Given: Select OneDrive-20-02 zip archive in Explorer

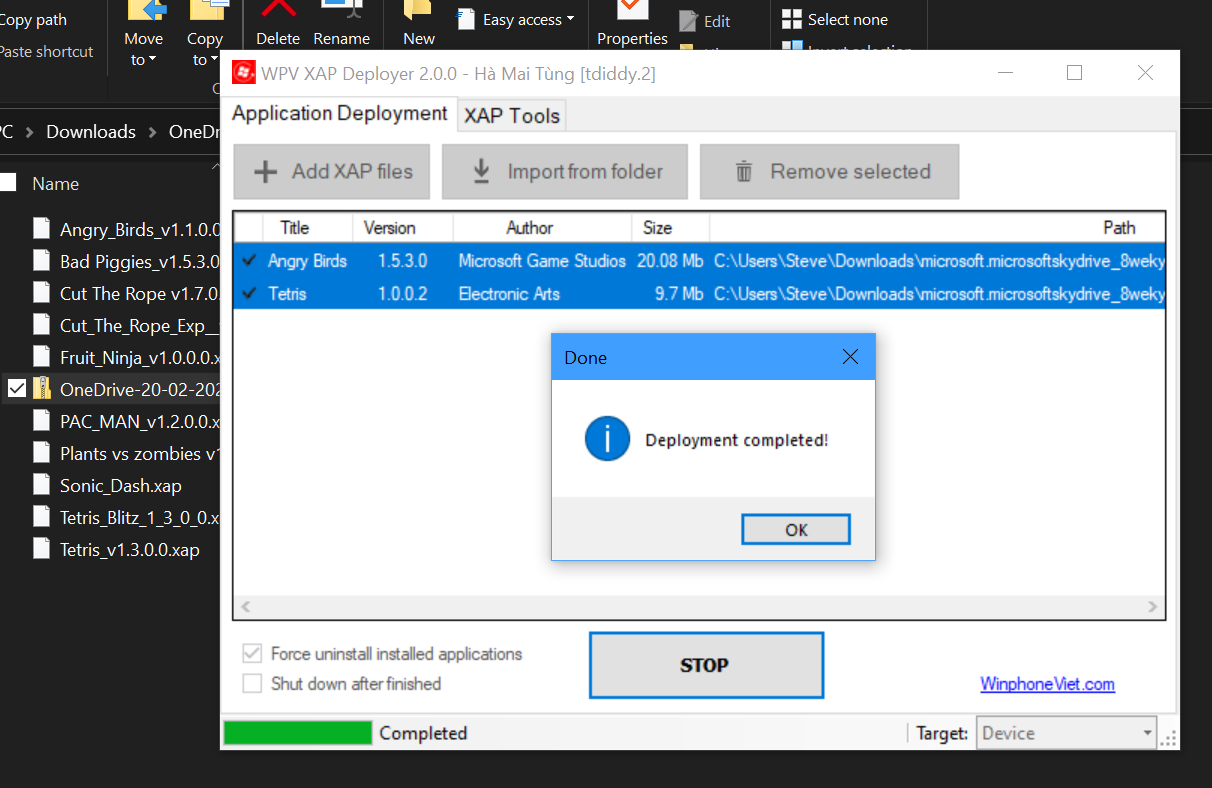Looking at the screenshot, I should click(126, 389).
